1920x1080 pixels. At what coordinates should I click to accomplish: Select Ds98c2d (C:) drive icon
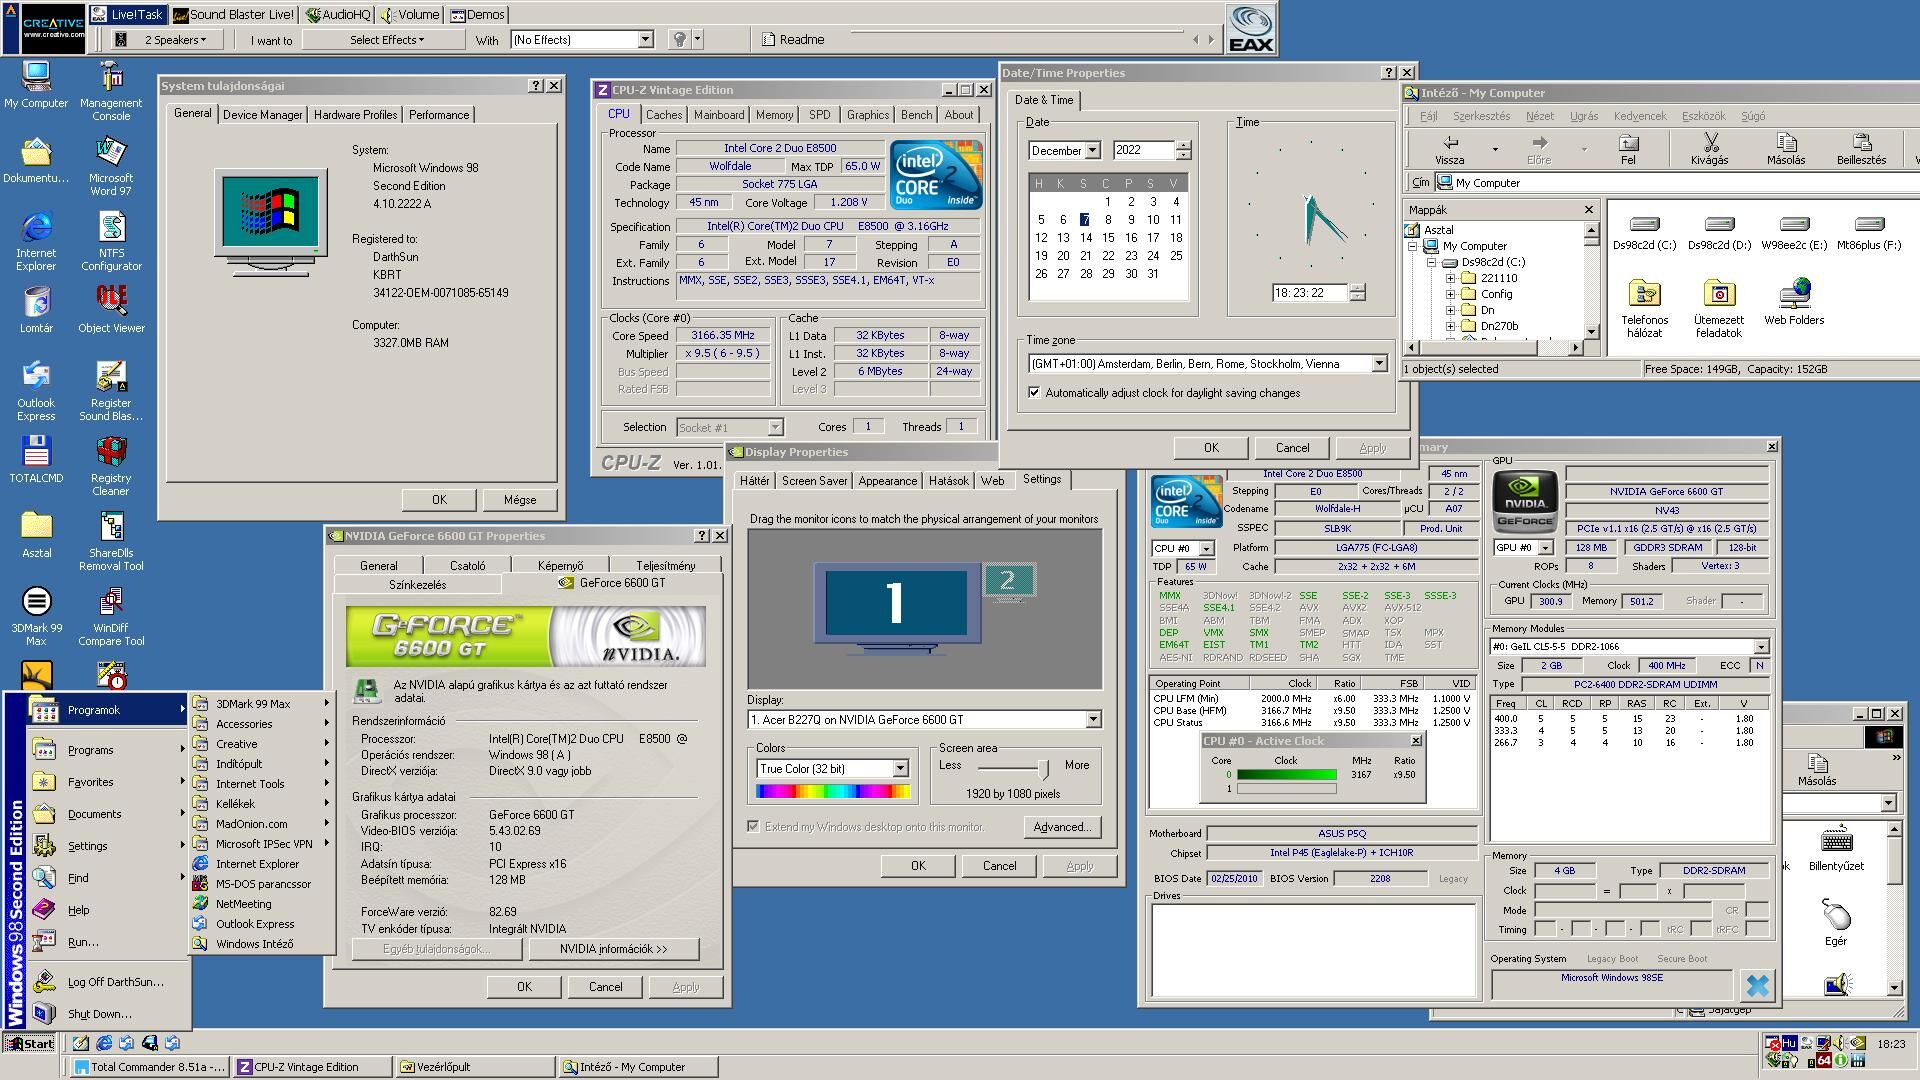1645,232
